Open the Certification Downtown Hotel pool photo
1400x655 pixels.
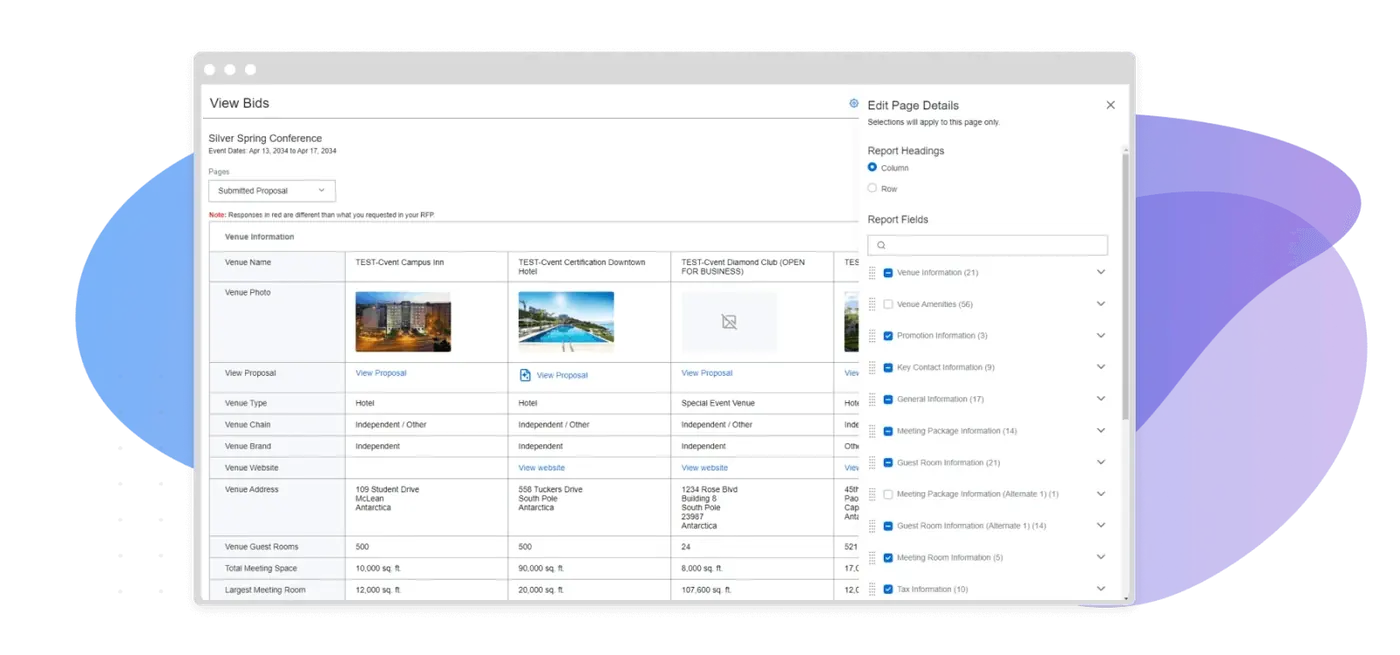point(566,322)
